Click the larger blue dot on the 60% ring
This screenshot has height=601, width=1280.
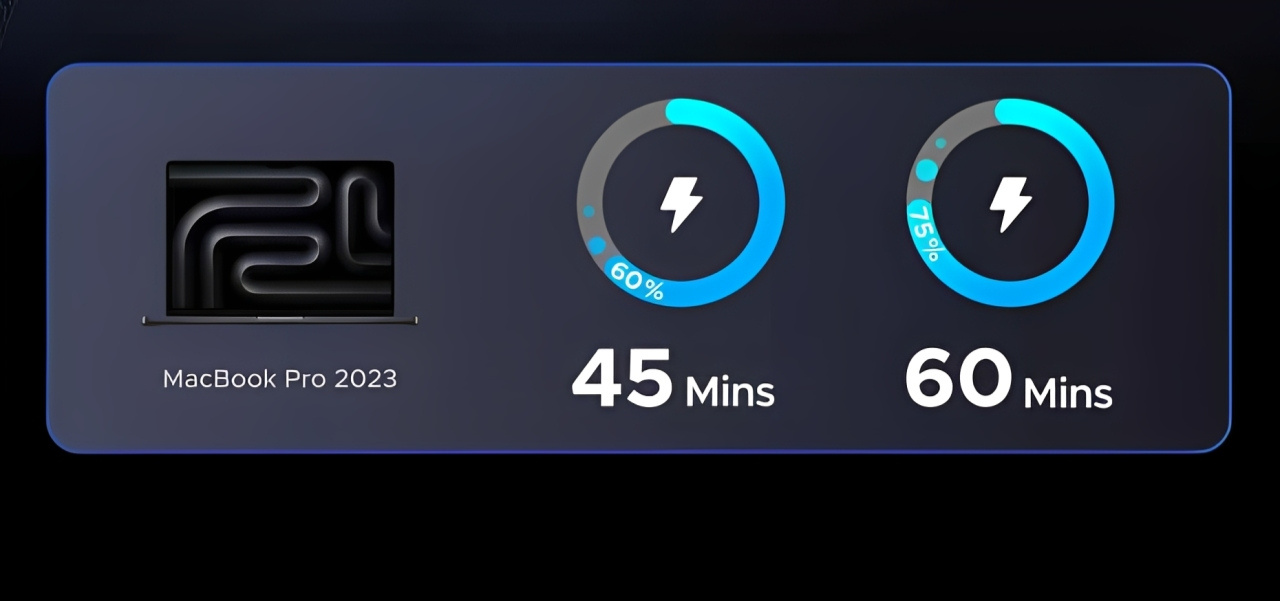(597, 245)
